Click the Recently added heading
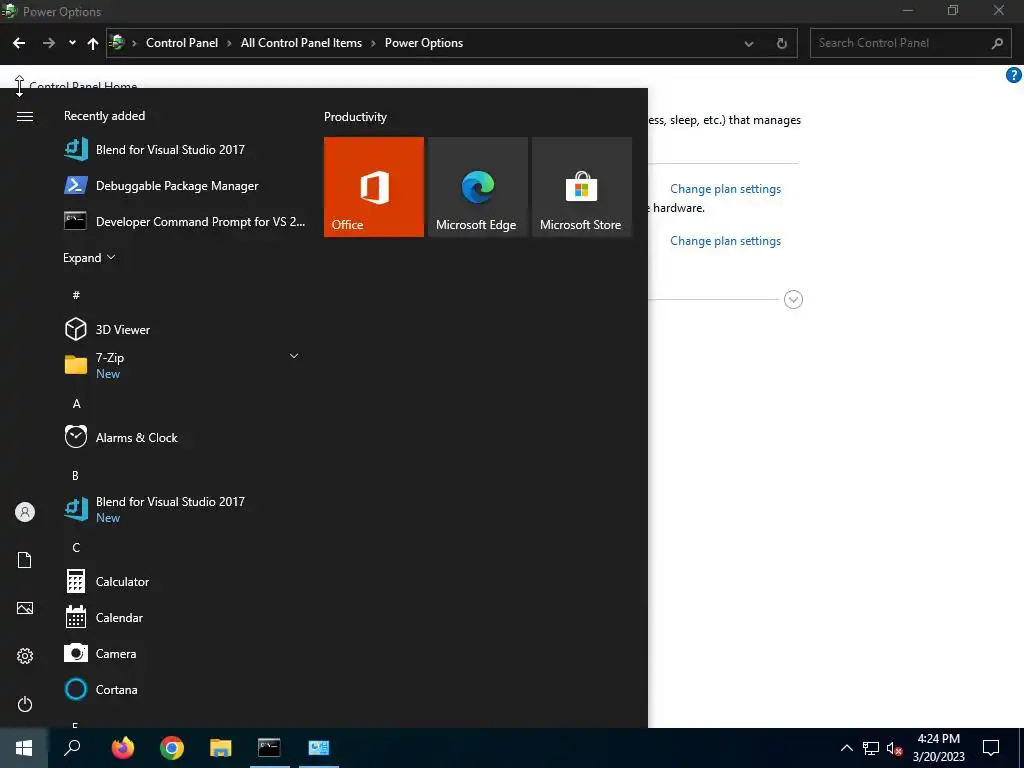Image resolution: width=1024 pixels, height=768 pixels. (104, 116)
